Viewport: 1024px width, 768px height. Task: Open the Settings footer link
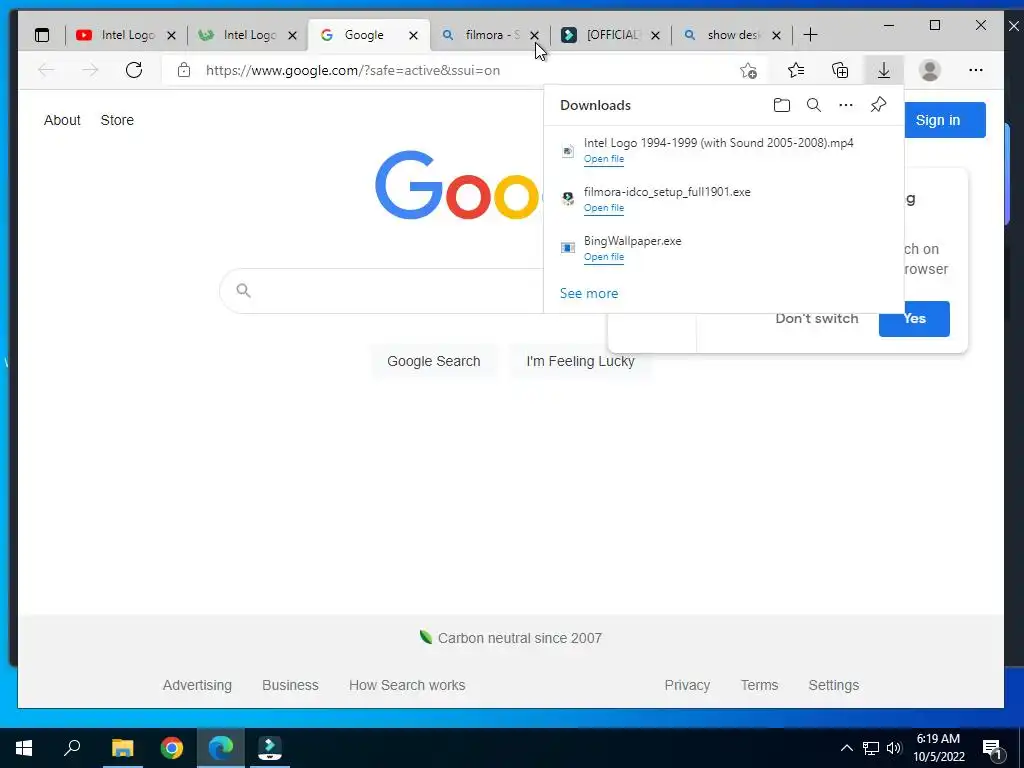click(x=833, y=685)
